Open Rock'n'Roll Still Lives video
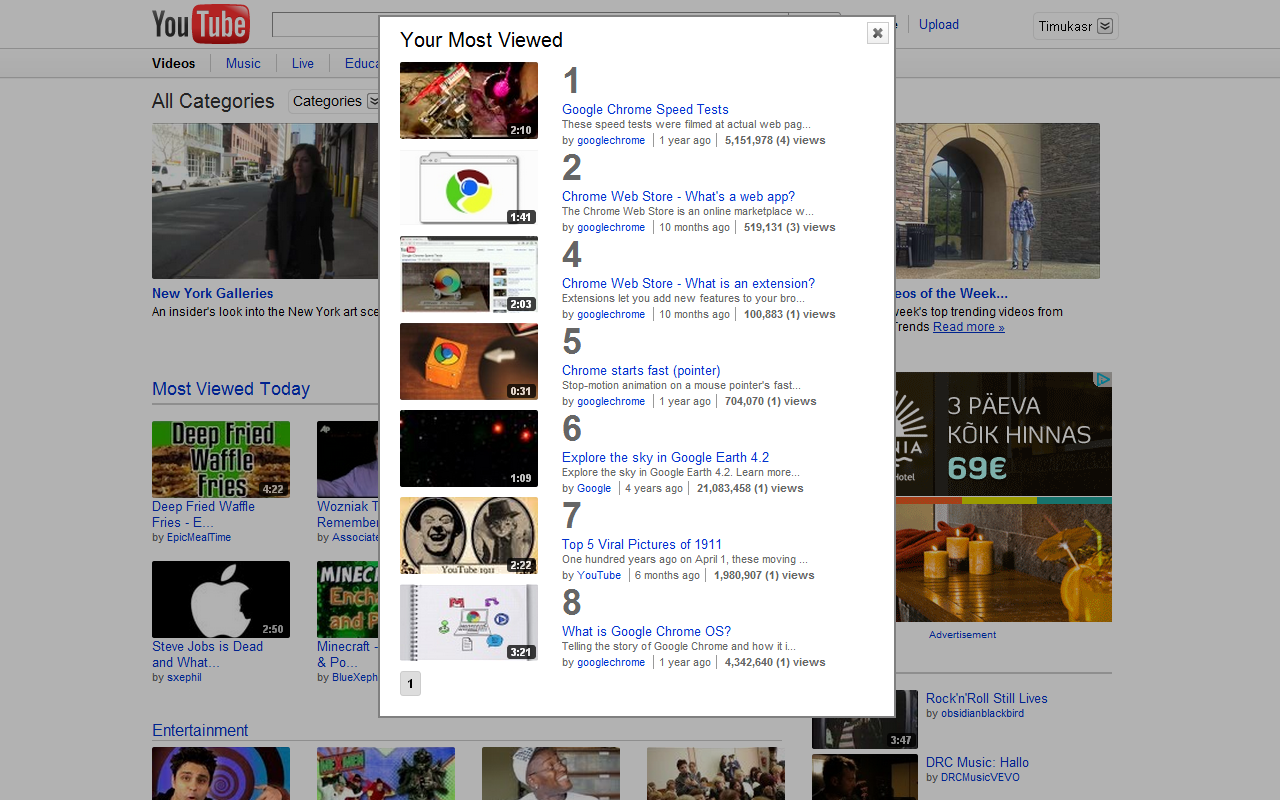 tap(987, 699)
